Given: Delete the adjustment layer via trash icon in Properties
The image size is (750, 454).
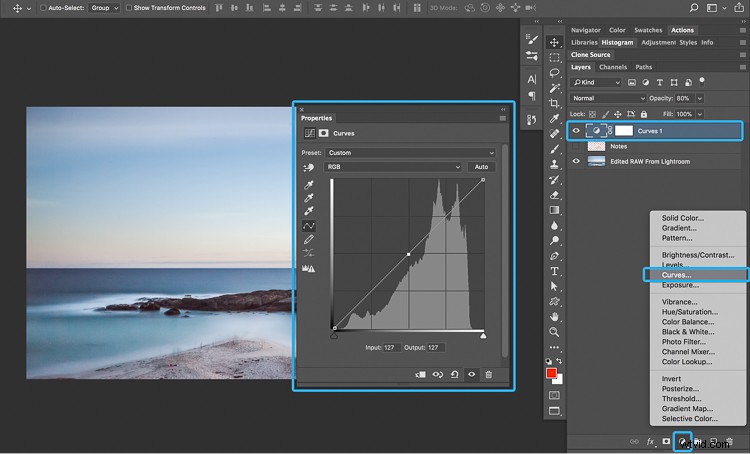Looking at the screenshot, I should click(x=488, y=375).
